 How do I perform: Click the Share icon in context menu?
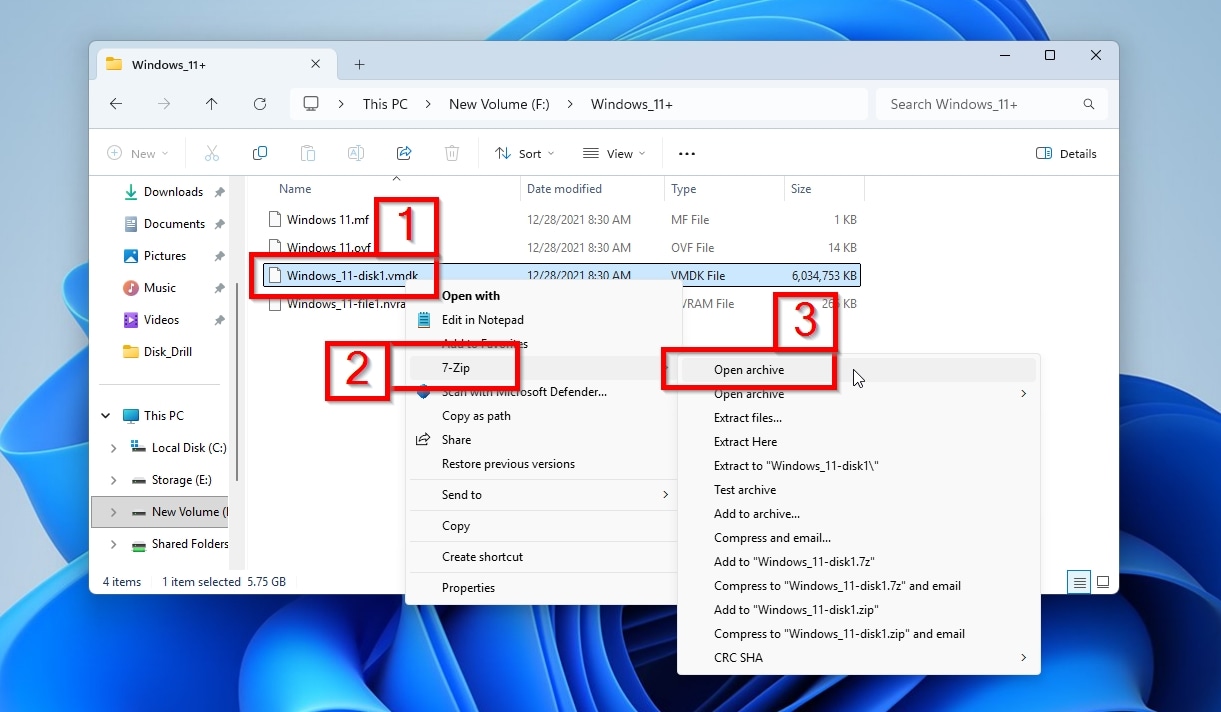coord(424,440)
